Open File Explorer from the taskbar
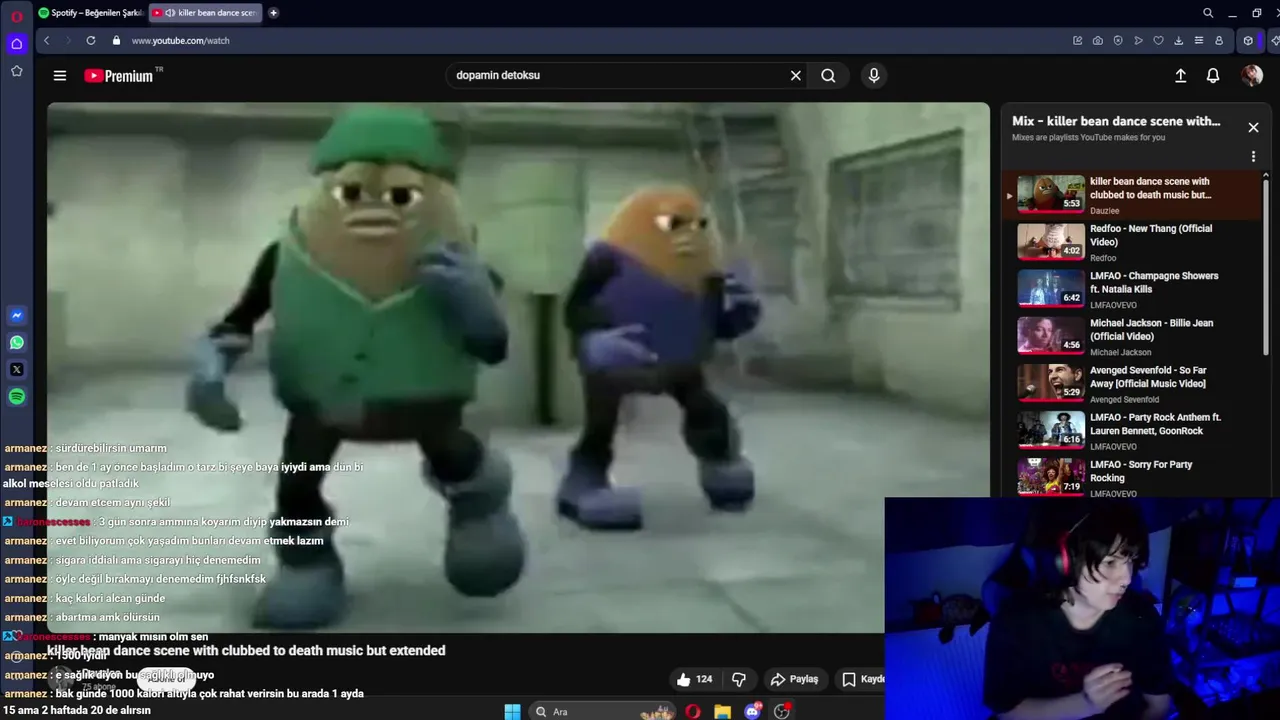Screen dimensions: 1280x720 pos(722,712)
